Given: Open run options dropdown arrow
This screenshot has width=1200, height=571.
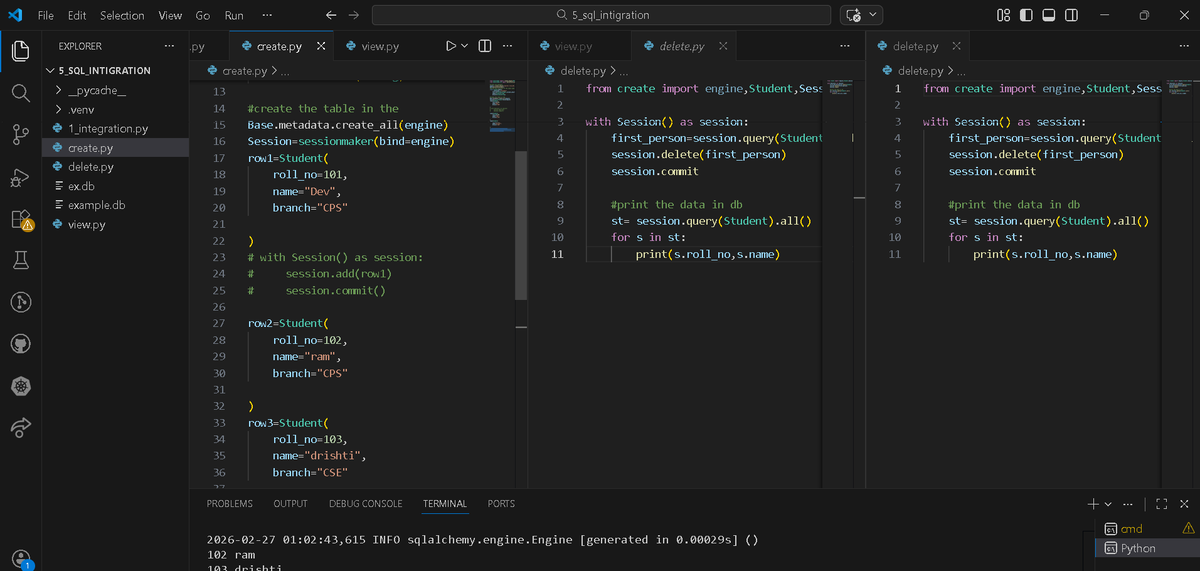Looking at the screenshot, I should (465, 46).
